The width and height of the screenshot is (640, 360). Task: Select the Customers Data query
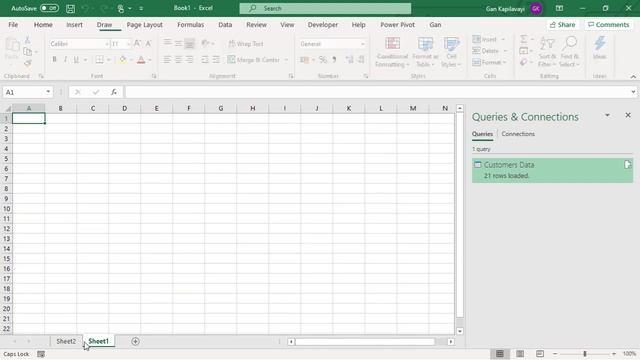552,170
